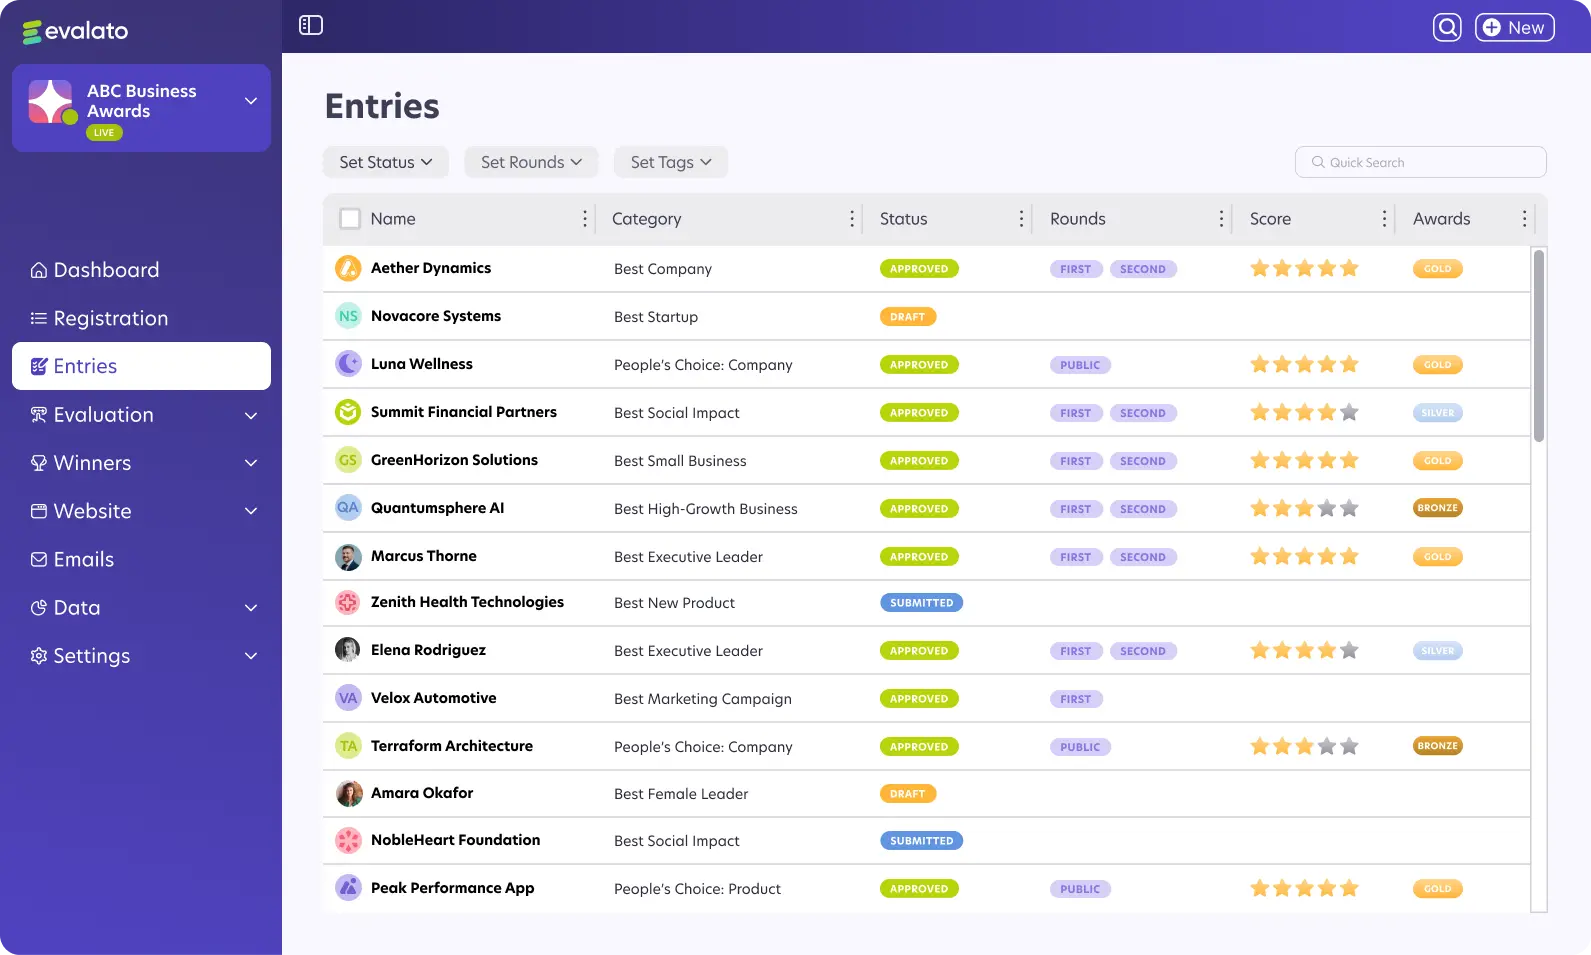Click Novacore Systems DRAFT status badge
Image resolution: width=1591 pixels, height=955 pixels.
point(908,317)
